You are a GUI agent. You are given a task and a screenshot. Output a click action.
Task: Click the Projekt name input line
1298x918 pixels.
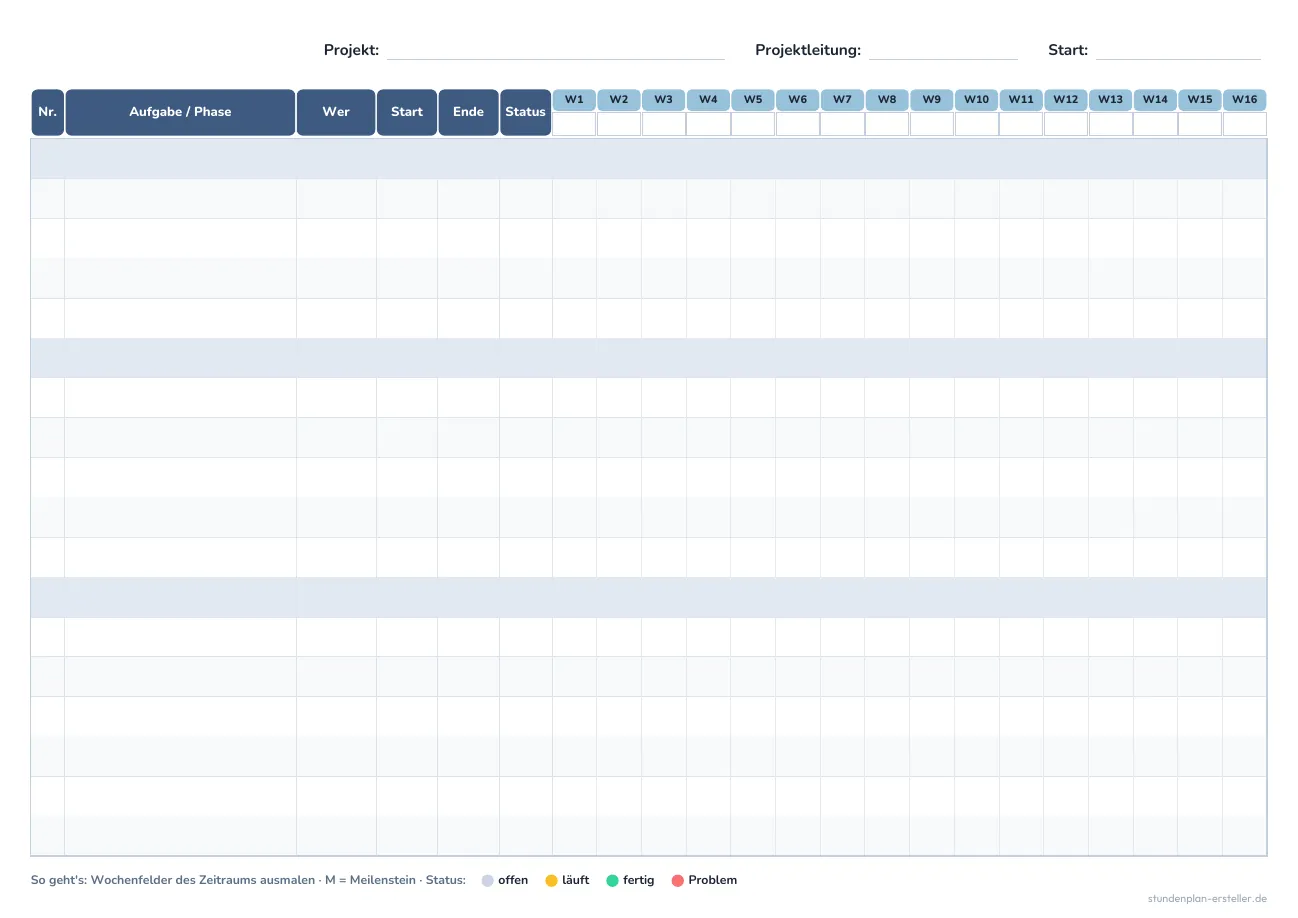555,51
